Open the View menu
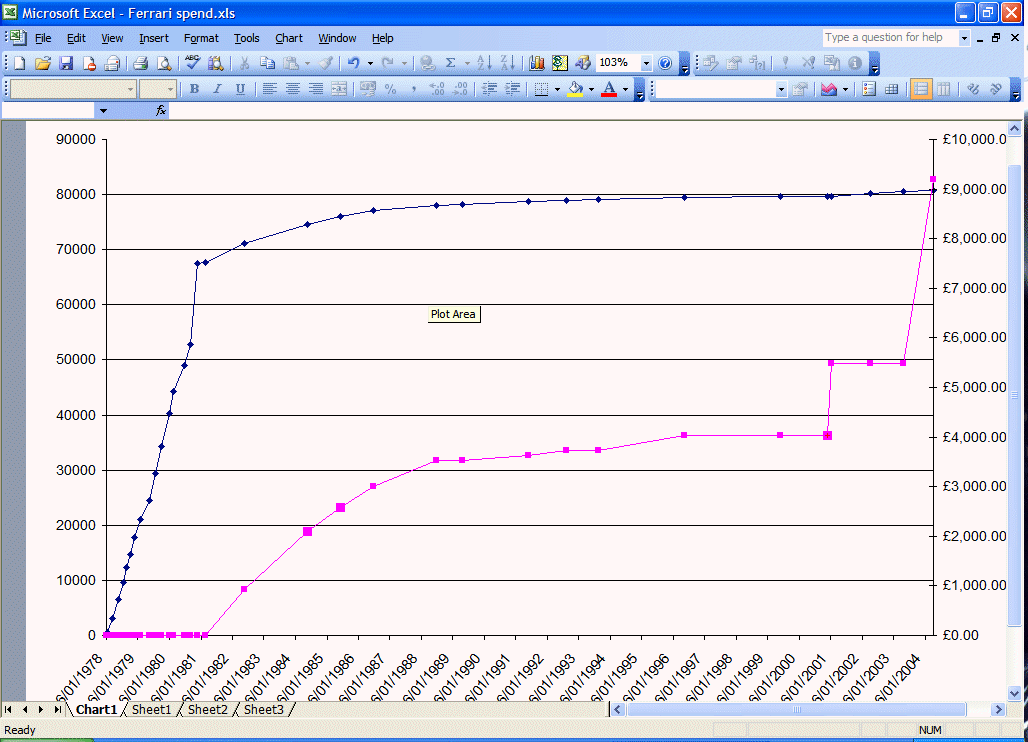This screenshot has width=1028, height=742. point(112,38)
